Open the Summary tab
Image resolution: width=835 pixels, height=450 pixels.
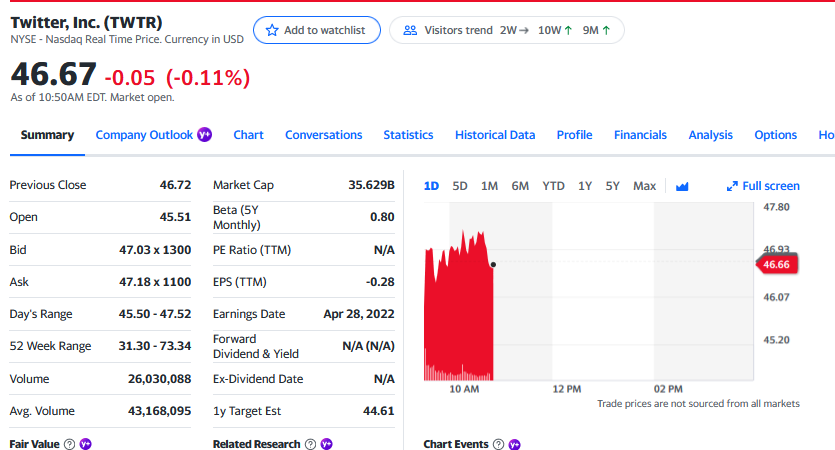47,135
